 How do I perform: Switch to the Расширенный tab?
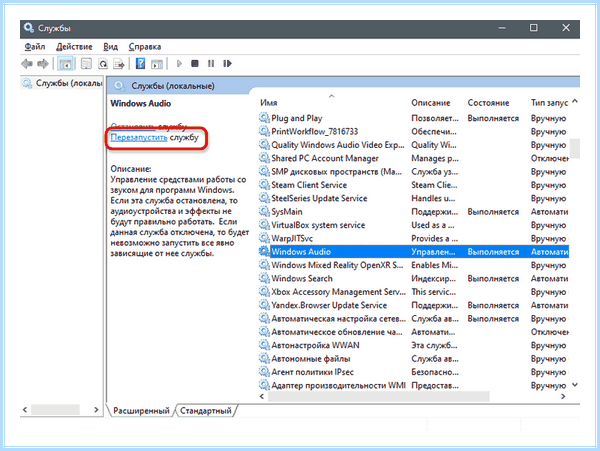point(141,411)
